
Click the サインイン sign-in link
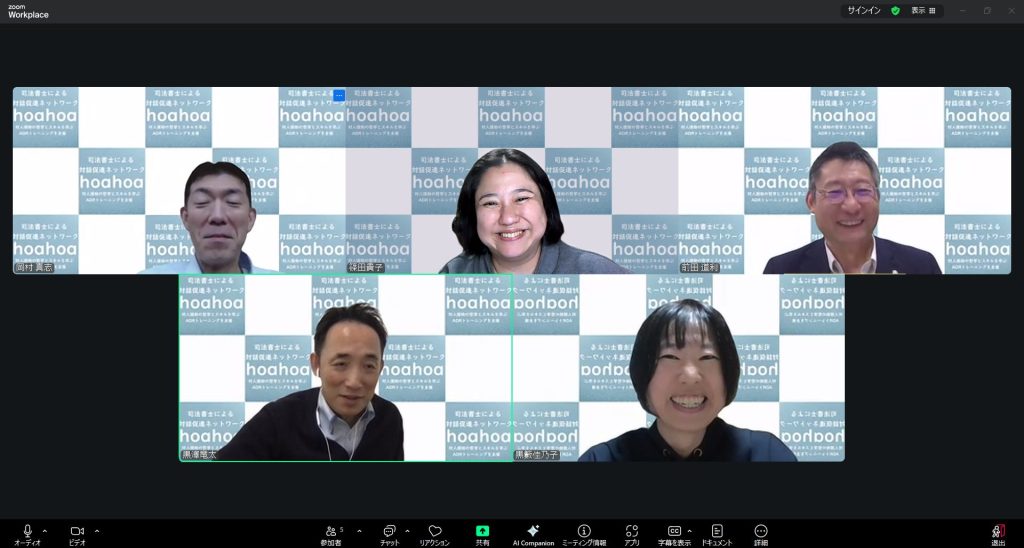pos(864,10)
